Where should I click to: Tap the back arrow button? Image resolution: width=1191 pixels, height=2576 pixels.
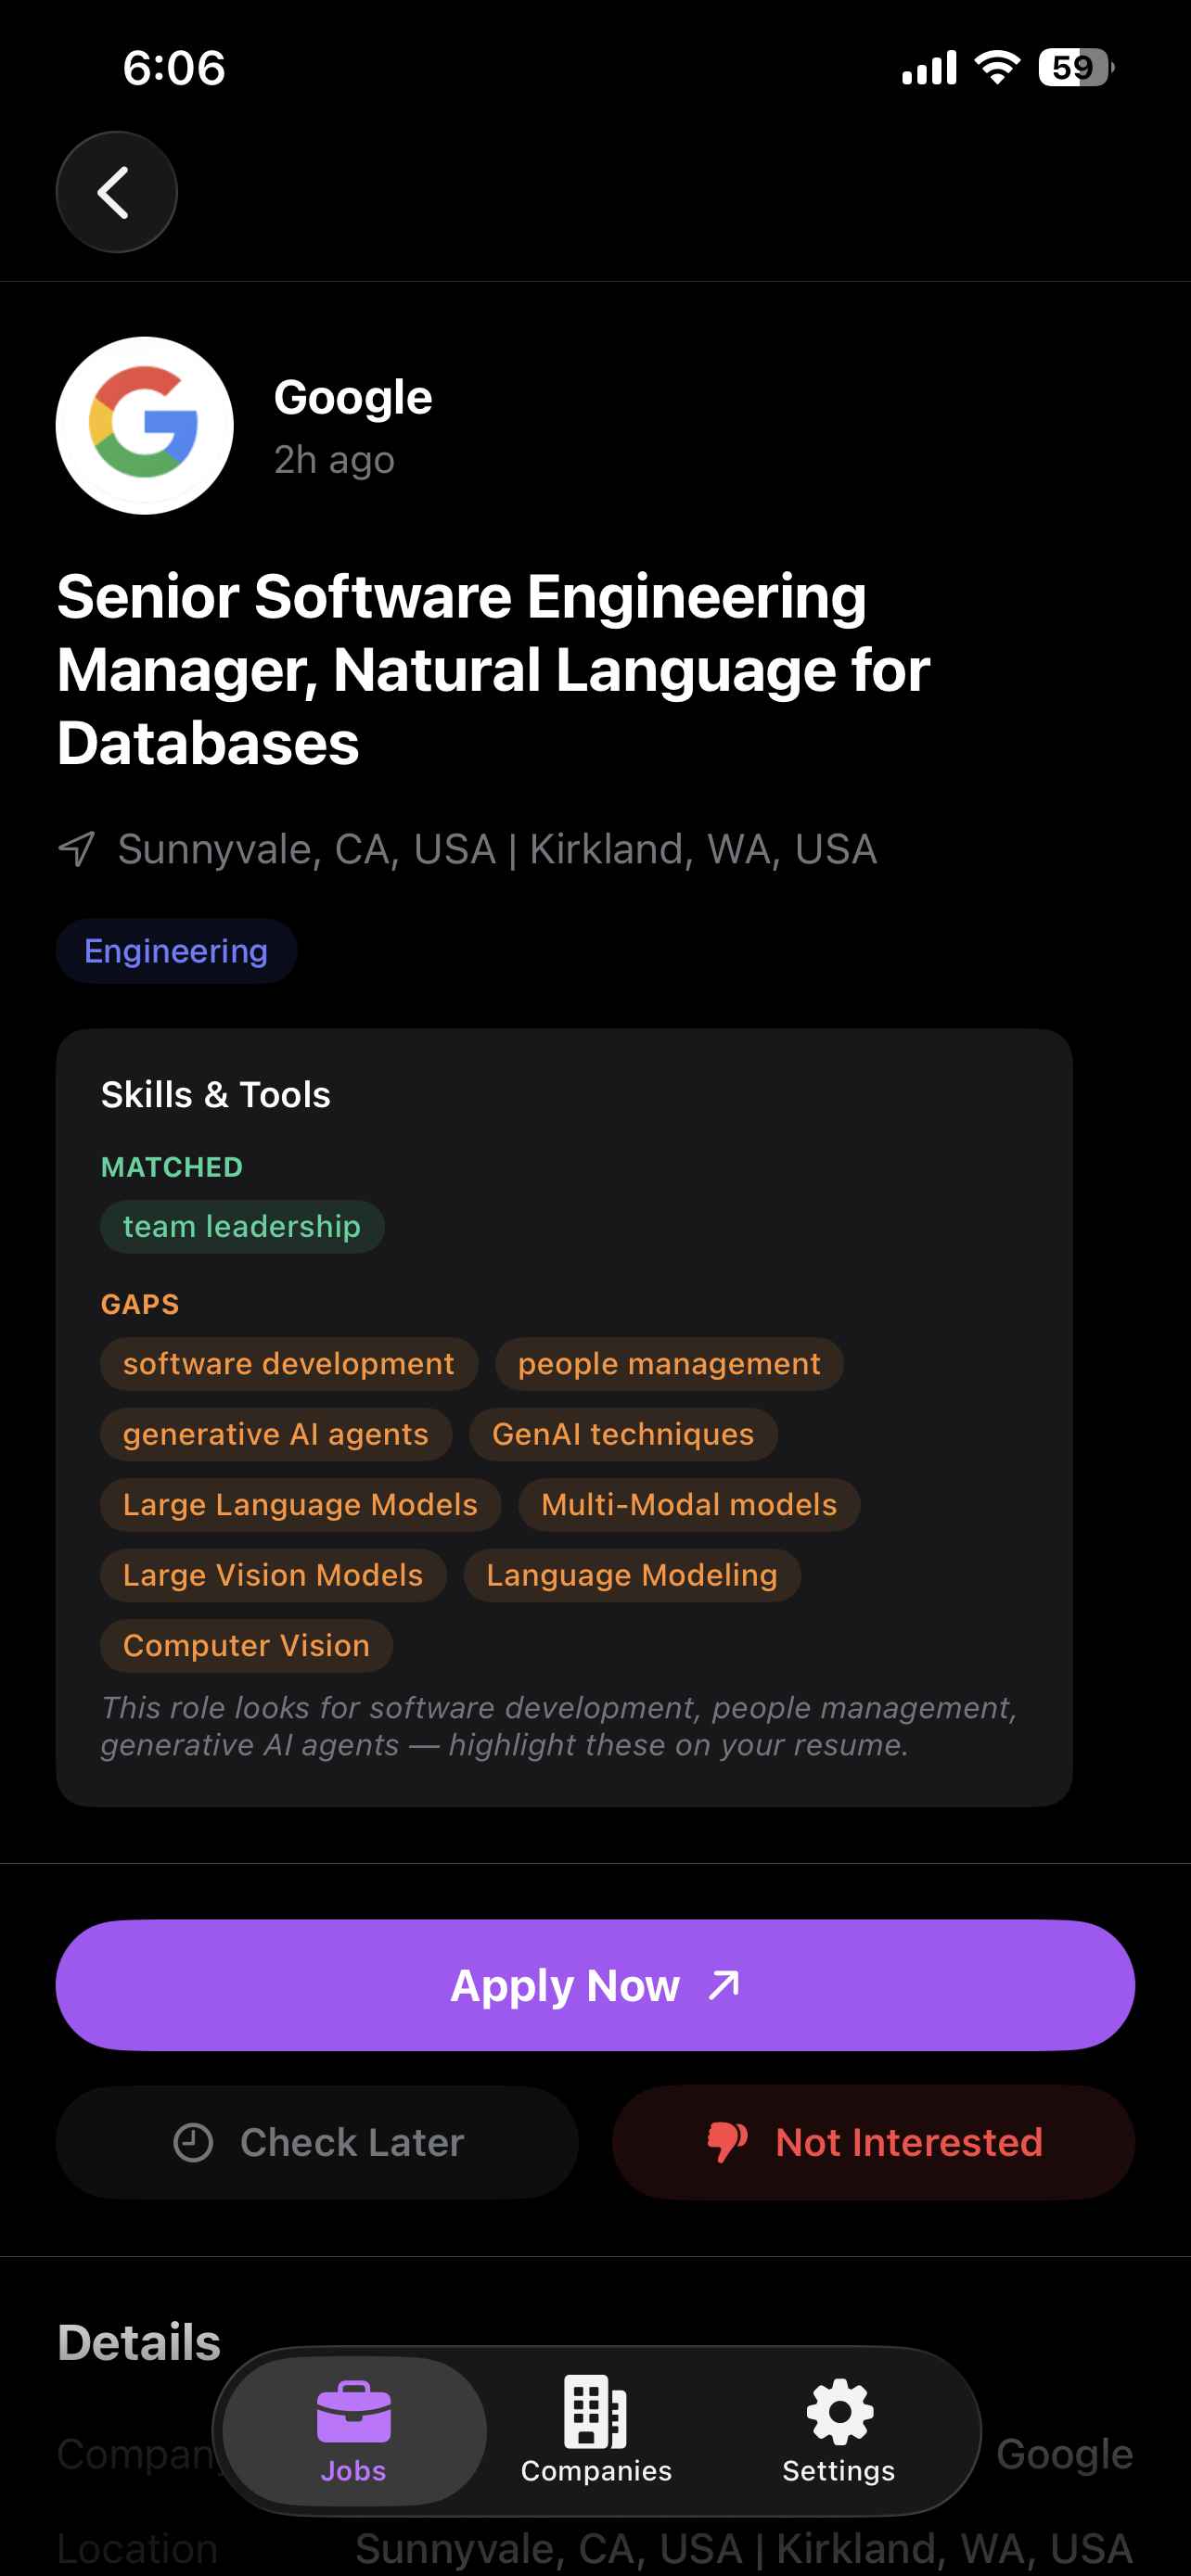(116, 192)
